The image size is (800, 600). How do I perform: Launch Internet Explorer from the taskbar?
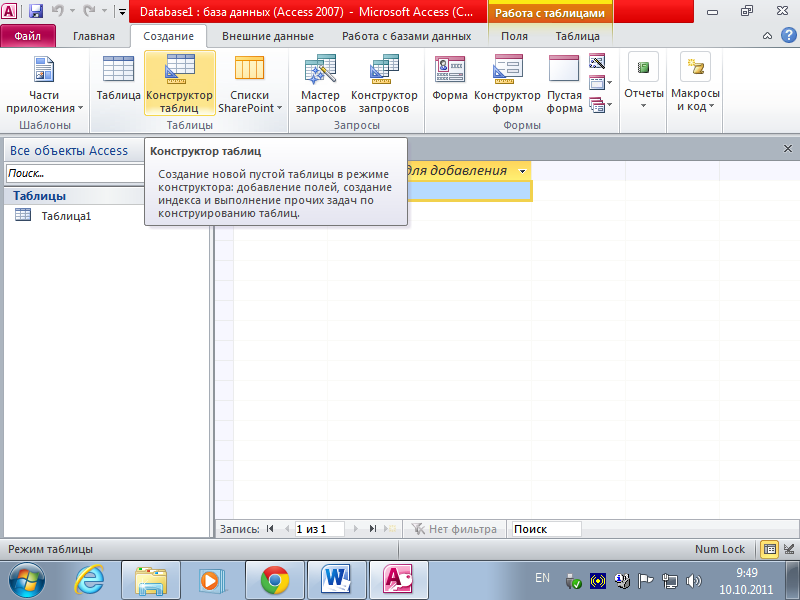point(89,581)
